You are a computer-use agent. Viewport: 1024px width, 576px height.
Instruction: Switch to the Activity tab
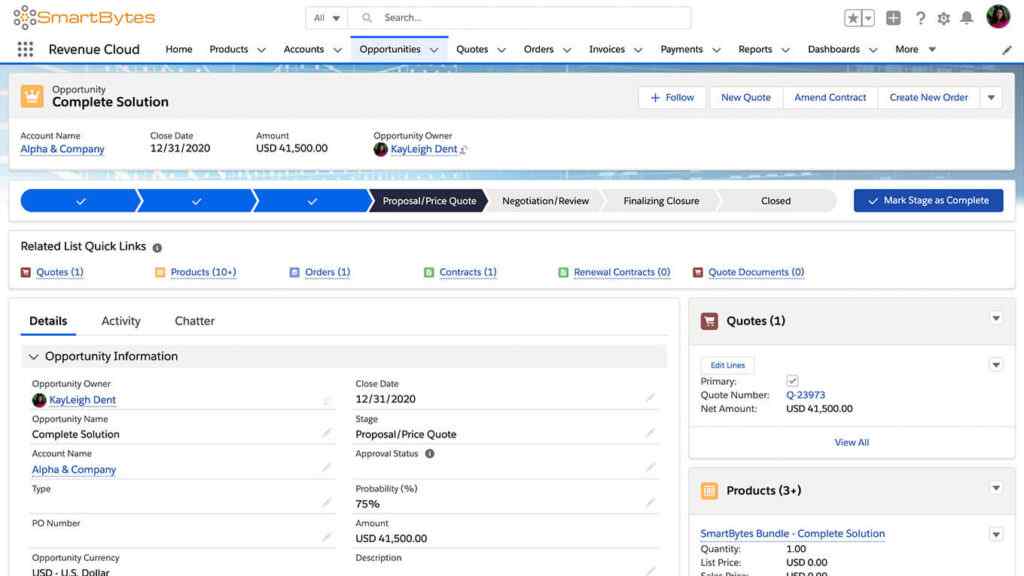click(x=121, y=321)
